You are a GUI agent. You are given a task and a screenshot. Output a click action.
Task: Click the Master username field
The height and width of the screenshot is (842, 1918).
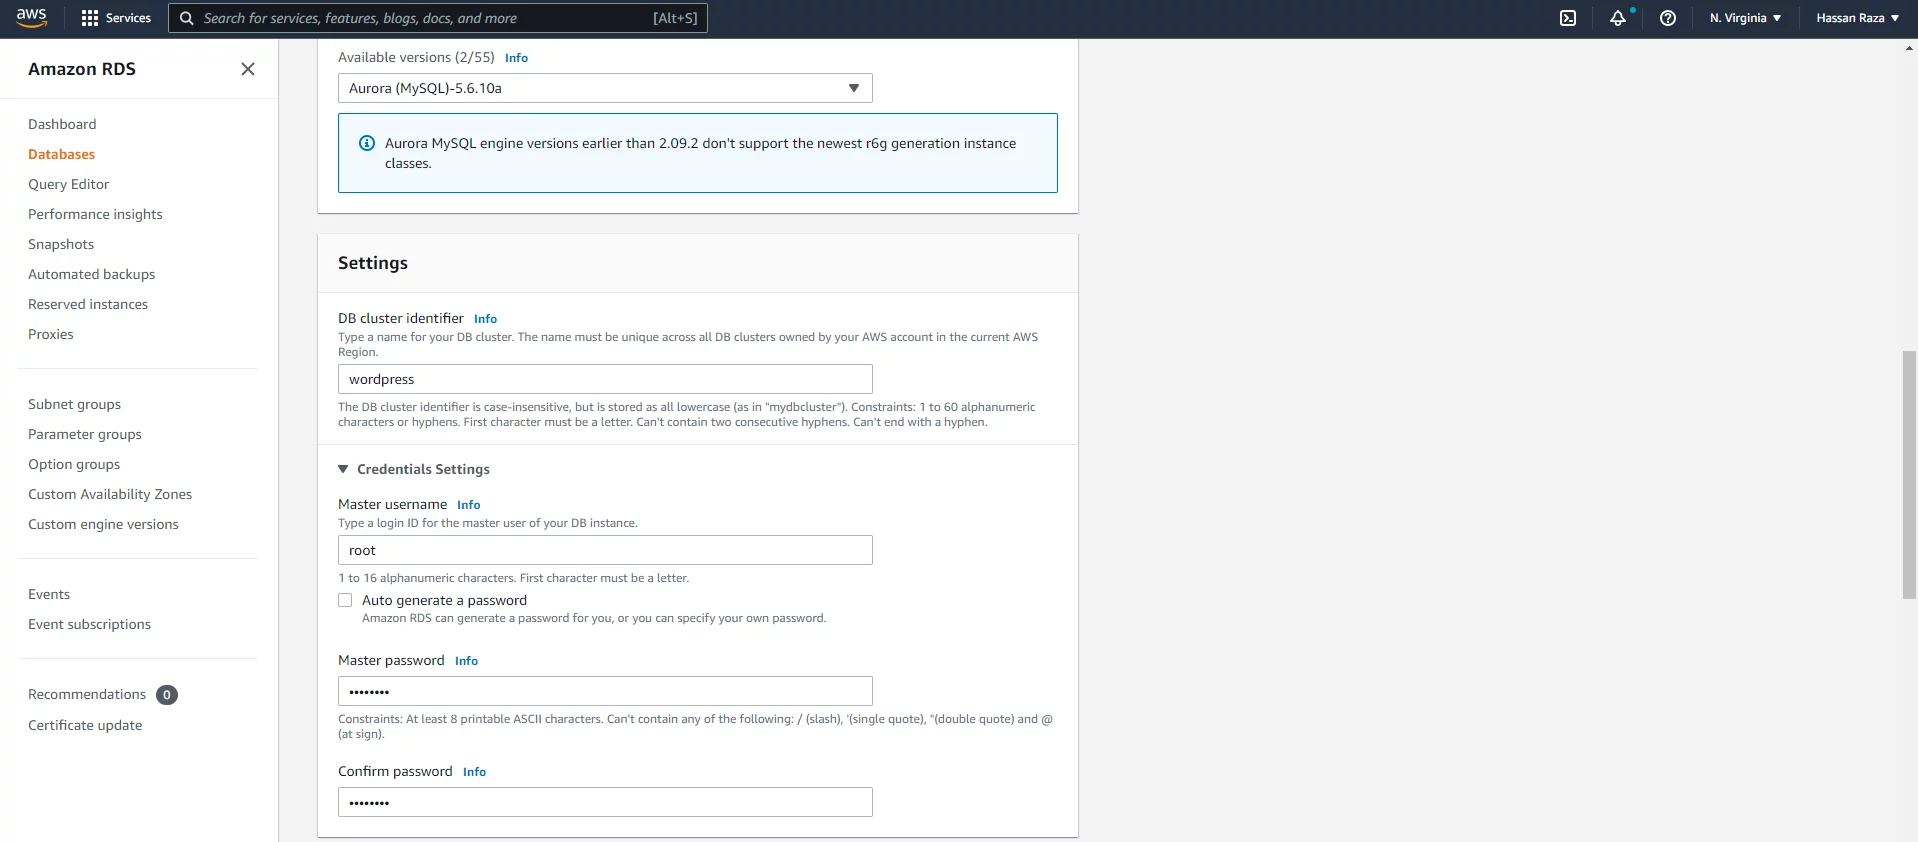pos(605,550)
